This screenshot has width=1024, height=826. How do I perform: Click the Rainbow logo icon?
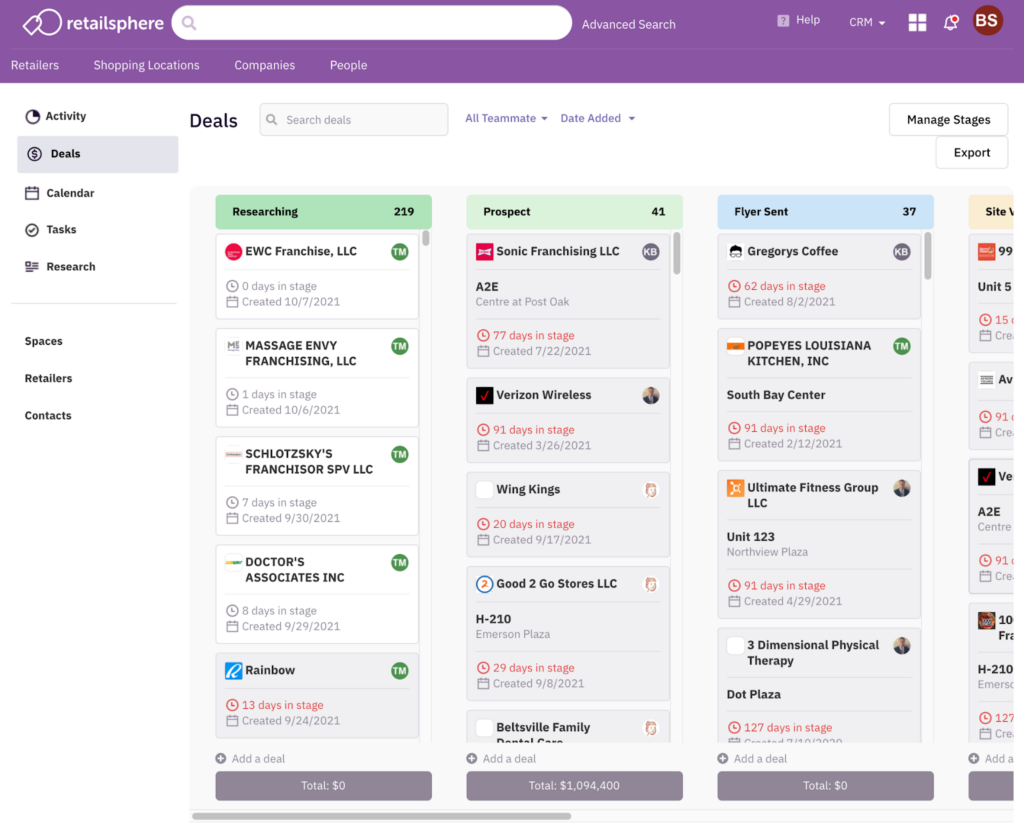pos(233,671)
